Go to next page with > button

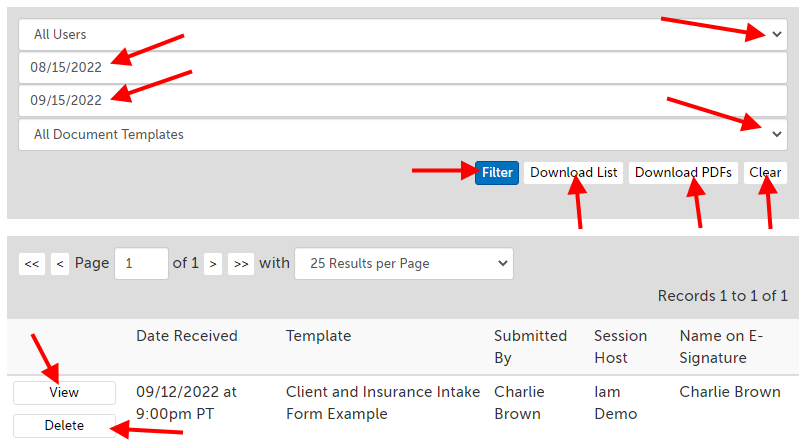point(212,264)
